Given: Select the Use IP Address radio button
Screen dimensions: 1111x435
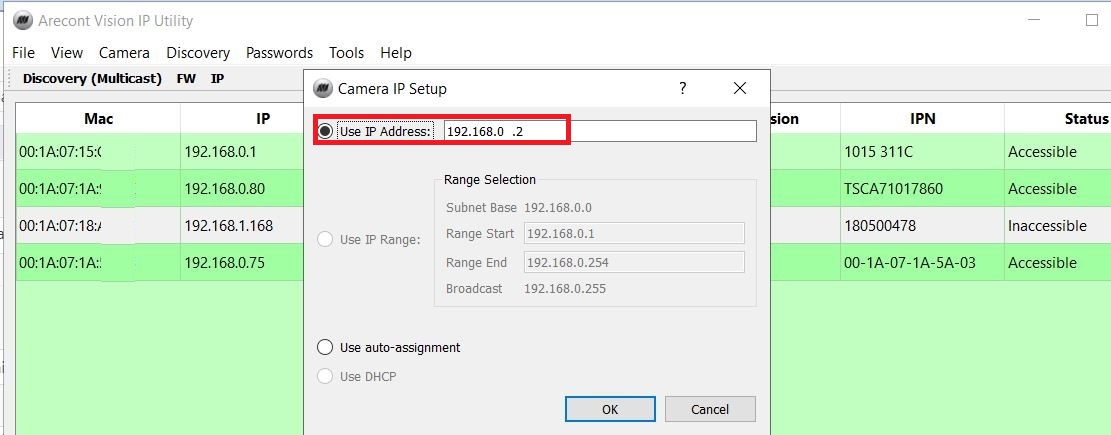Looking at the screenshot, I should (x=325, y=131).
